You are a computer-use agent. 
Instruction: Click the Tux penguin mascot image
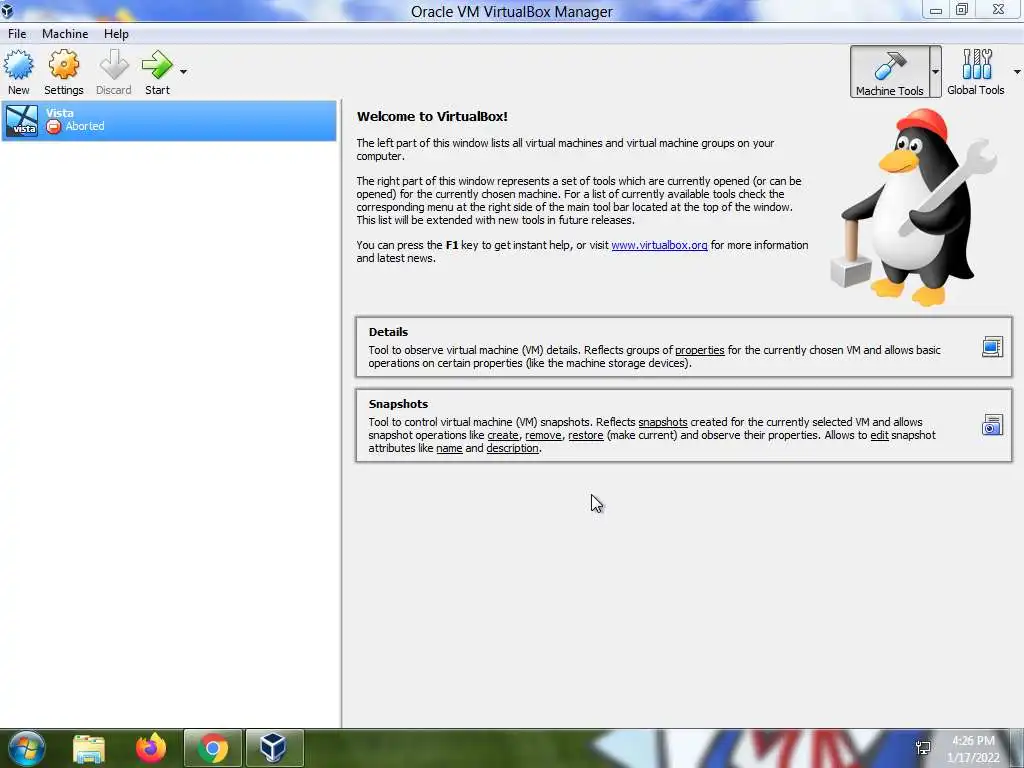[914, 207]
